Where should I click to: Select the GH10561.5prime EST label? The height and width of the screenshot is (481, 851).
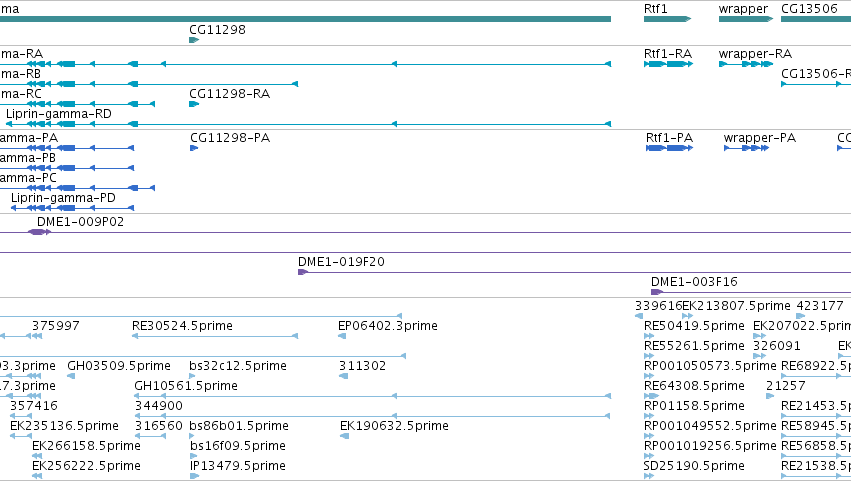click(186, 385)
